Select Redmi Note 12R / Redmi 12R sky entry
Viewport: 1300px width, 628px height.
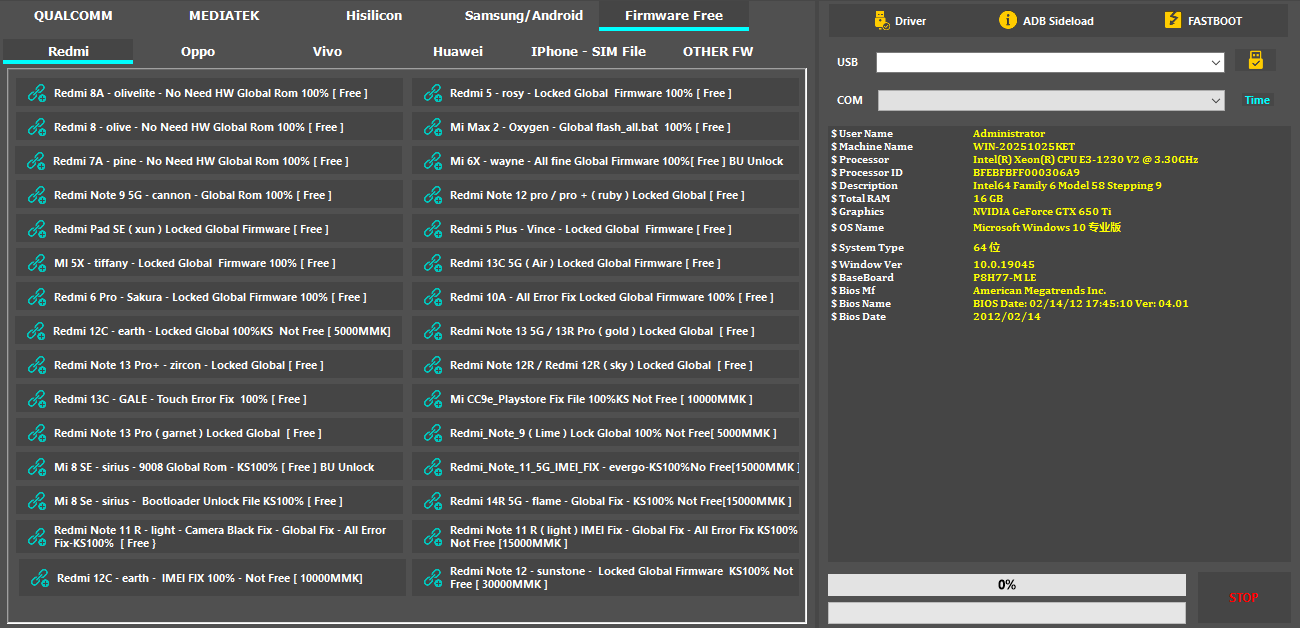pos(605,365)
